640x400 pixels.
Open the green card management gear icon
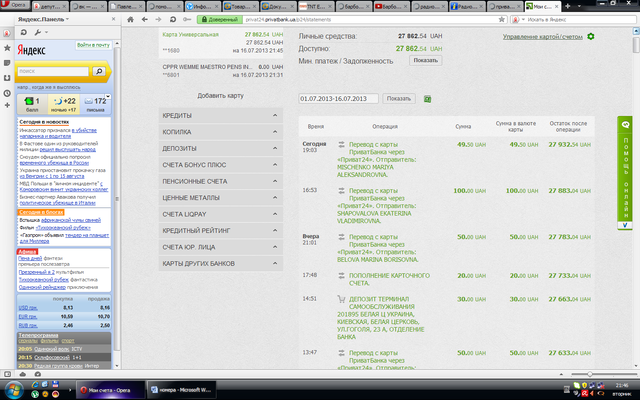tap(591, 36)
